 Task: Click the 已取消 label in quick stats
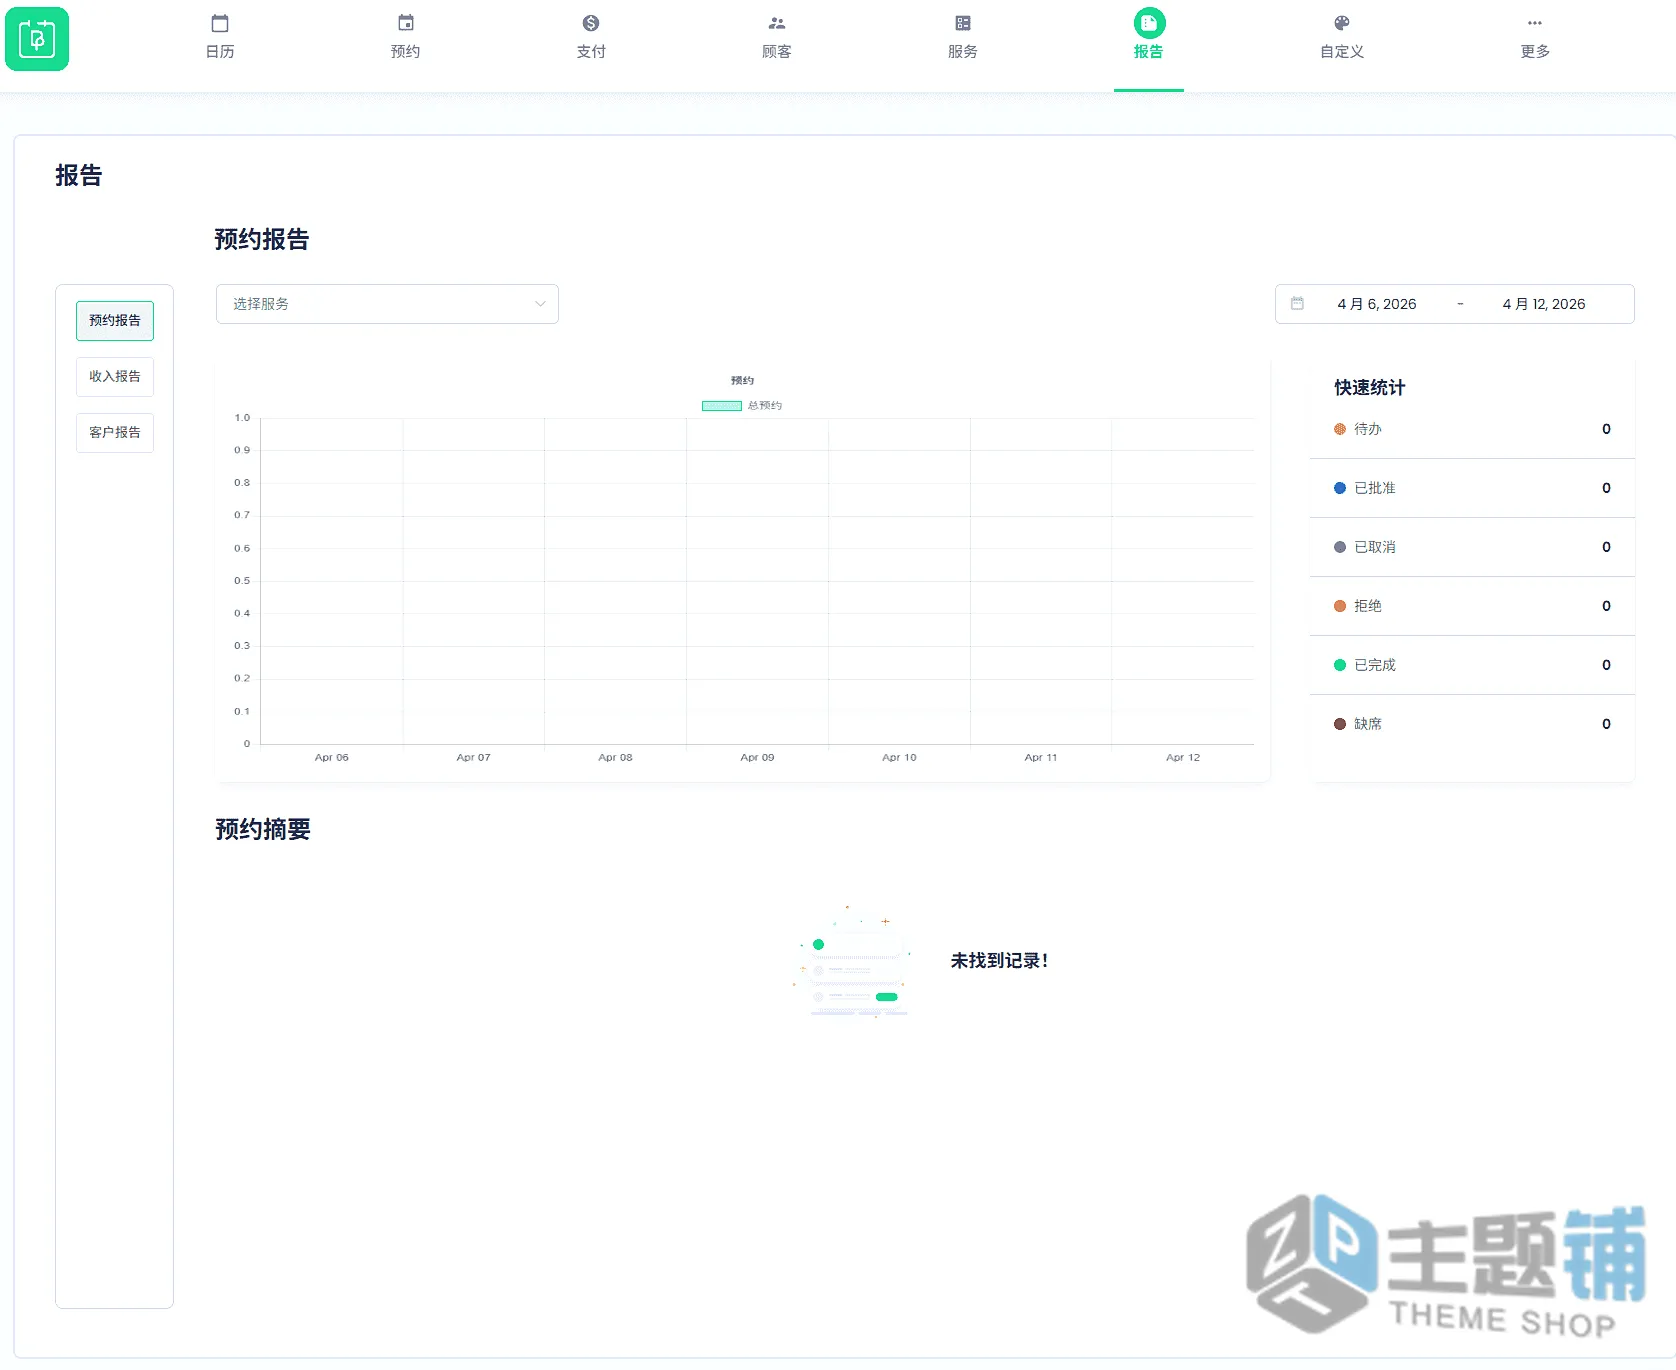pos(1375,547)
